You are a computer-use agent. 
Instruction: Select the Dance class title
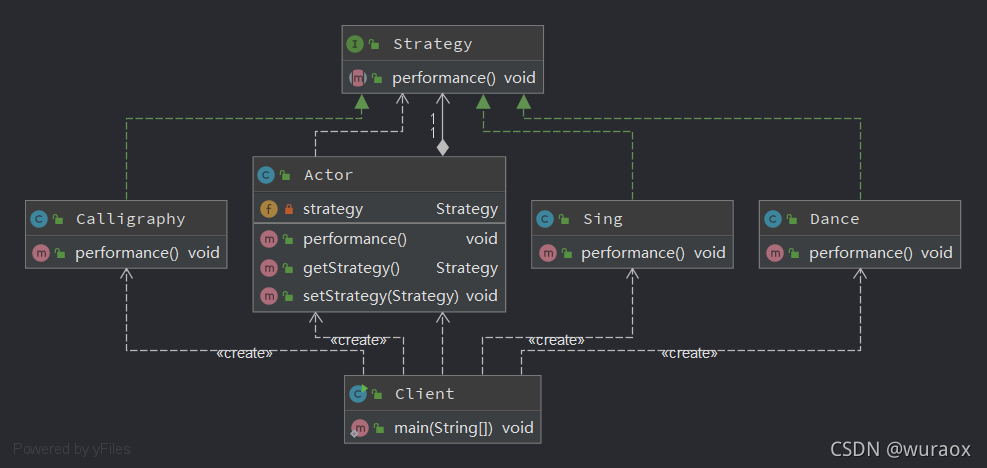click(x=835, y=219)
